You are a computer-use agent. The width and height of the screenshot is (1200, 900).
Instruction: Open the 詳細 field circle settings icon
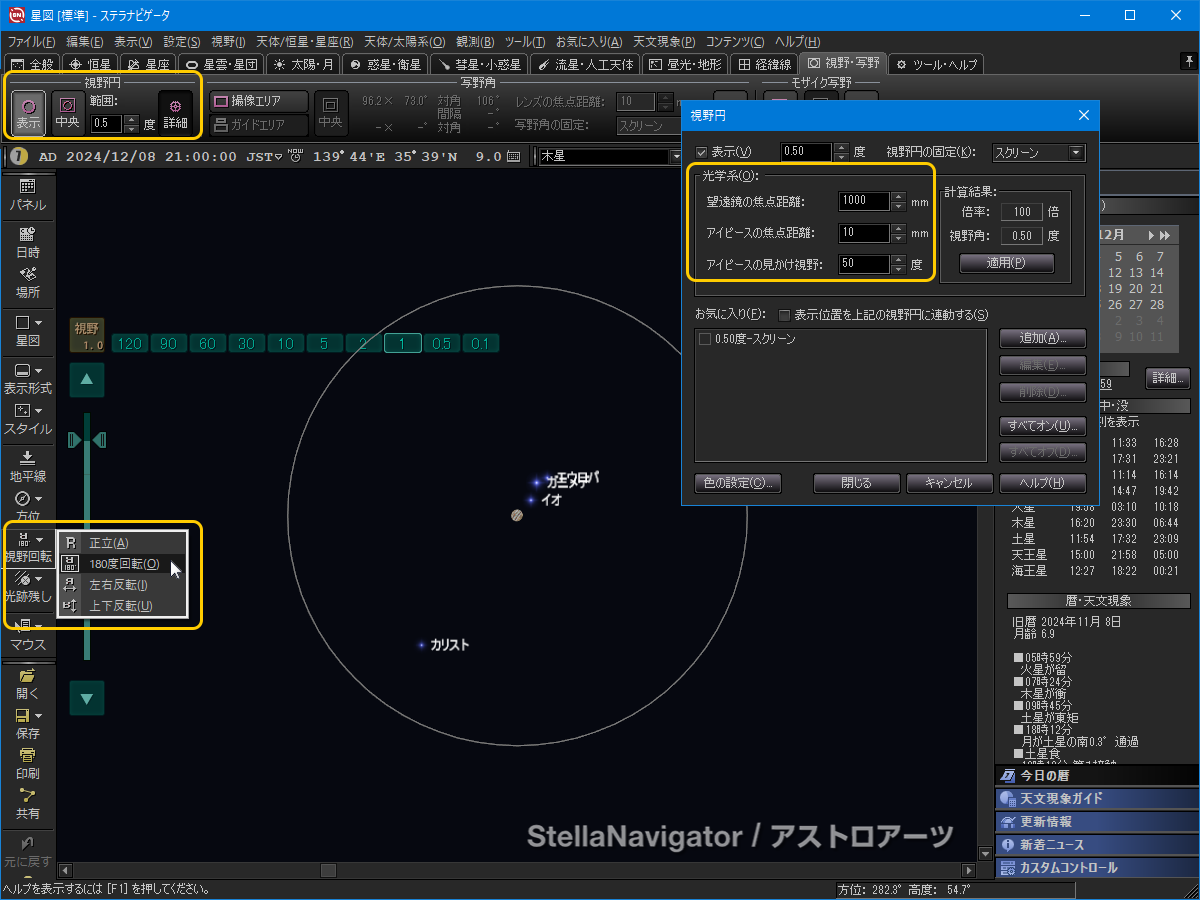coord(176,112)
